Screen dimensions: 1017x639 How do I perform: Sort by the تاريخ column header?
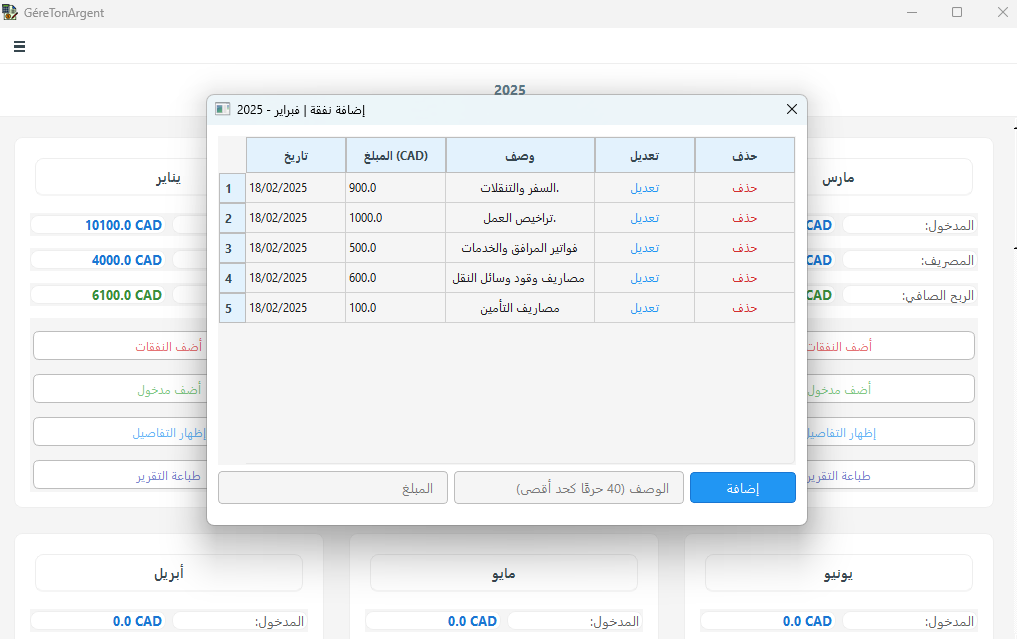295,156
